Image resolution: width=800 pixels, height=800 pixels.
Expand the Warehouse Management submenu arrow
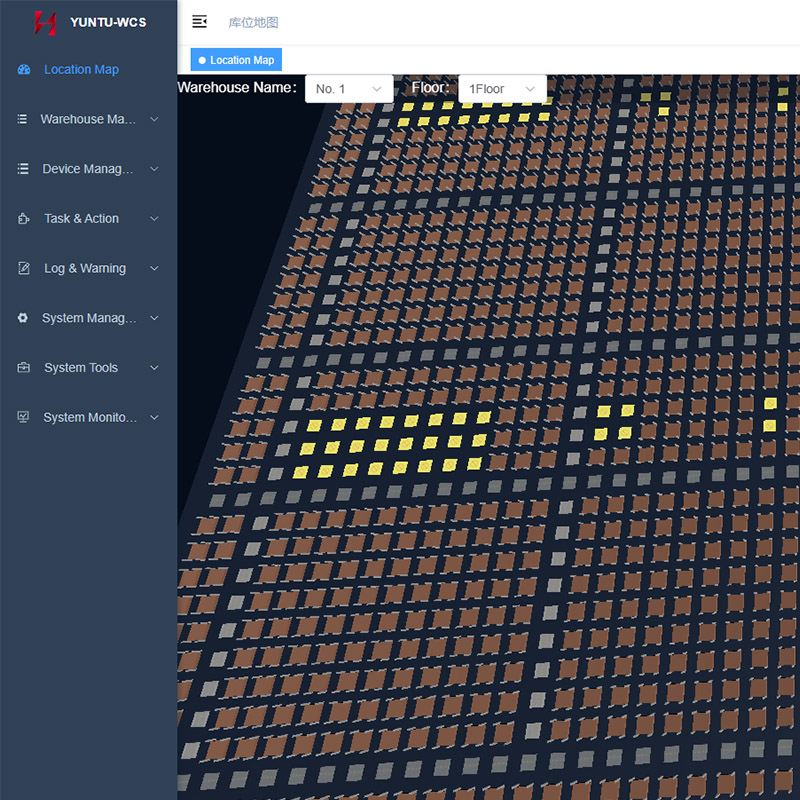(154, 119)
